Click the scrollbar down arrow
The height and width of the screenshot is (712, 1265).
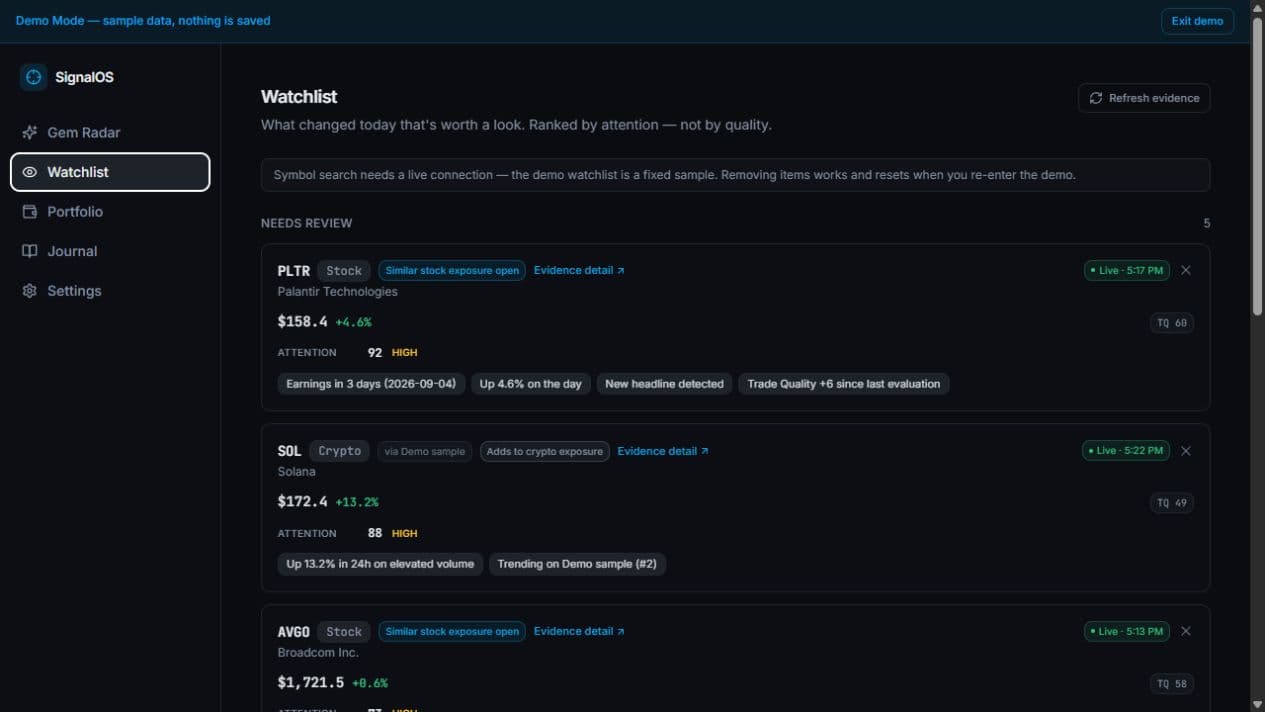pos(1257,704)
